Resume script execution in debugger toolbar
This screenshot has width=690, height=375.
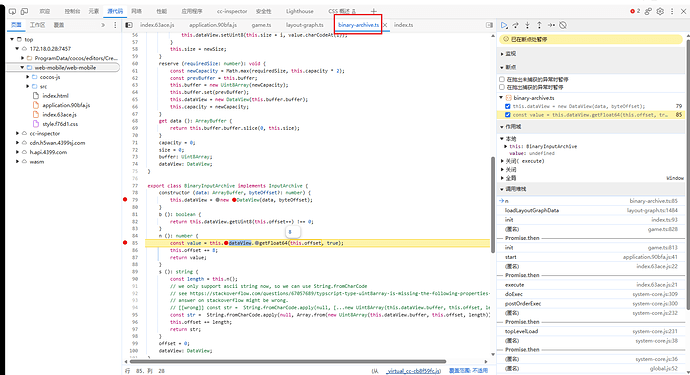tap(504, 25)
